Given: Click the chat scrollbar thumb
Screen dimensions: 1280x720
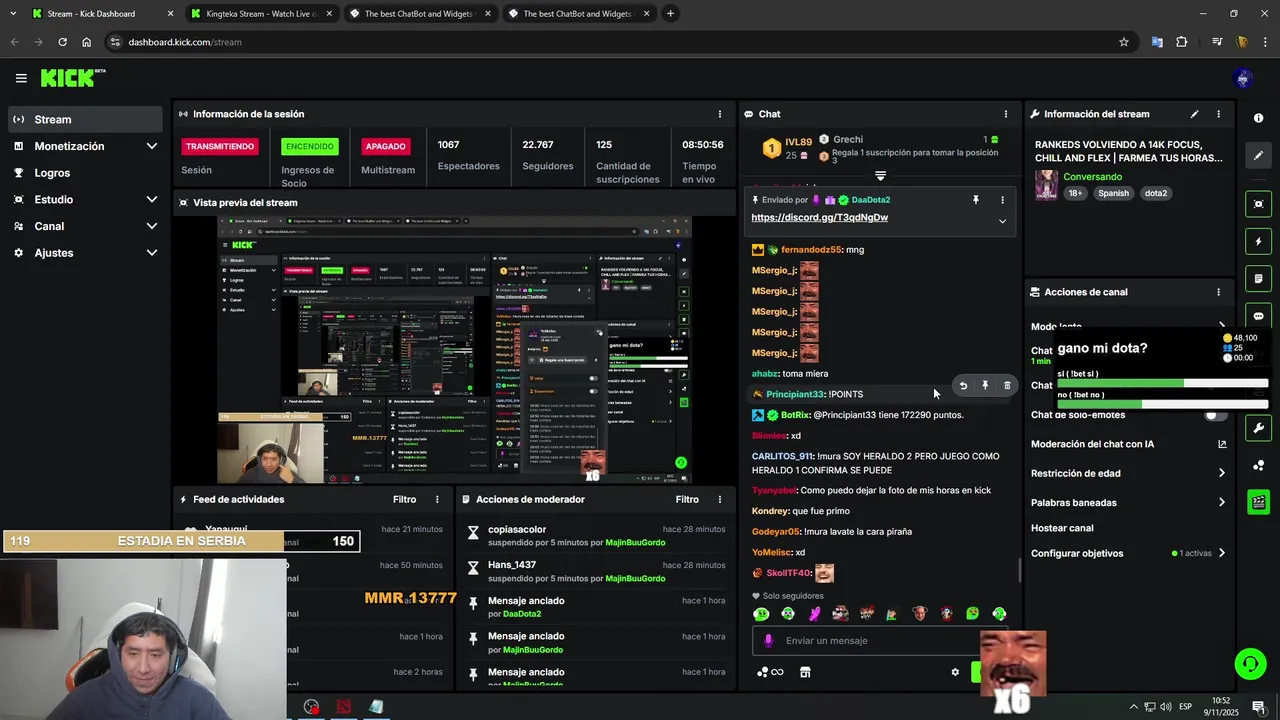Looking at the screenshot, I should click(x=1019, y=570).
